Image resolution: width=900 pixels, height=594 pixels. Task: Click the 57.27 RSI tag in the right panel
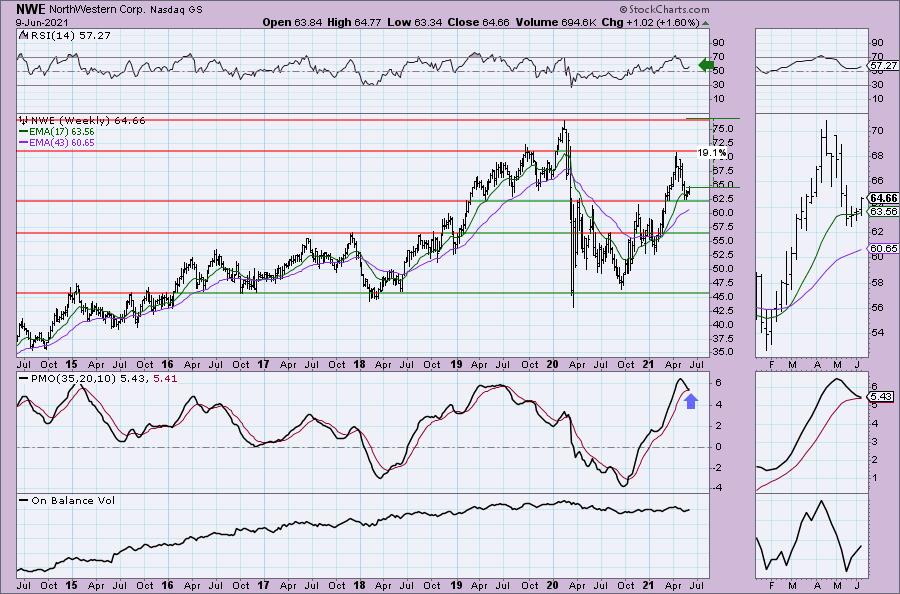883,66
